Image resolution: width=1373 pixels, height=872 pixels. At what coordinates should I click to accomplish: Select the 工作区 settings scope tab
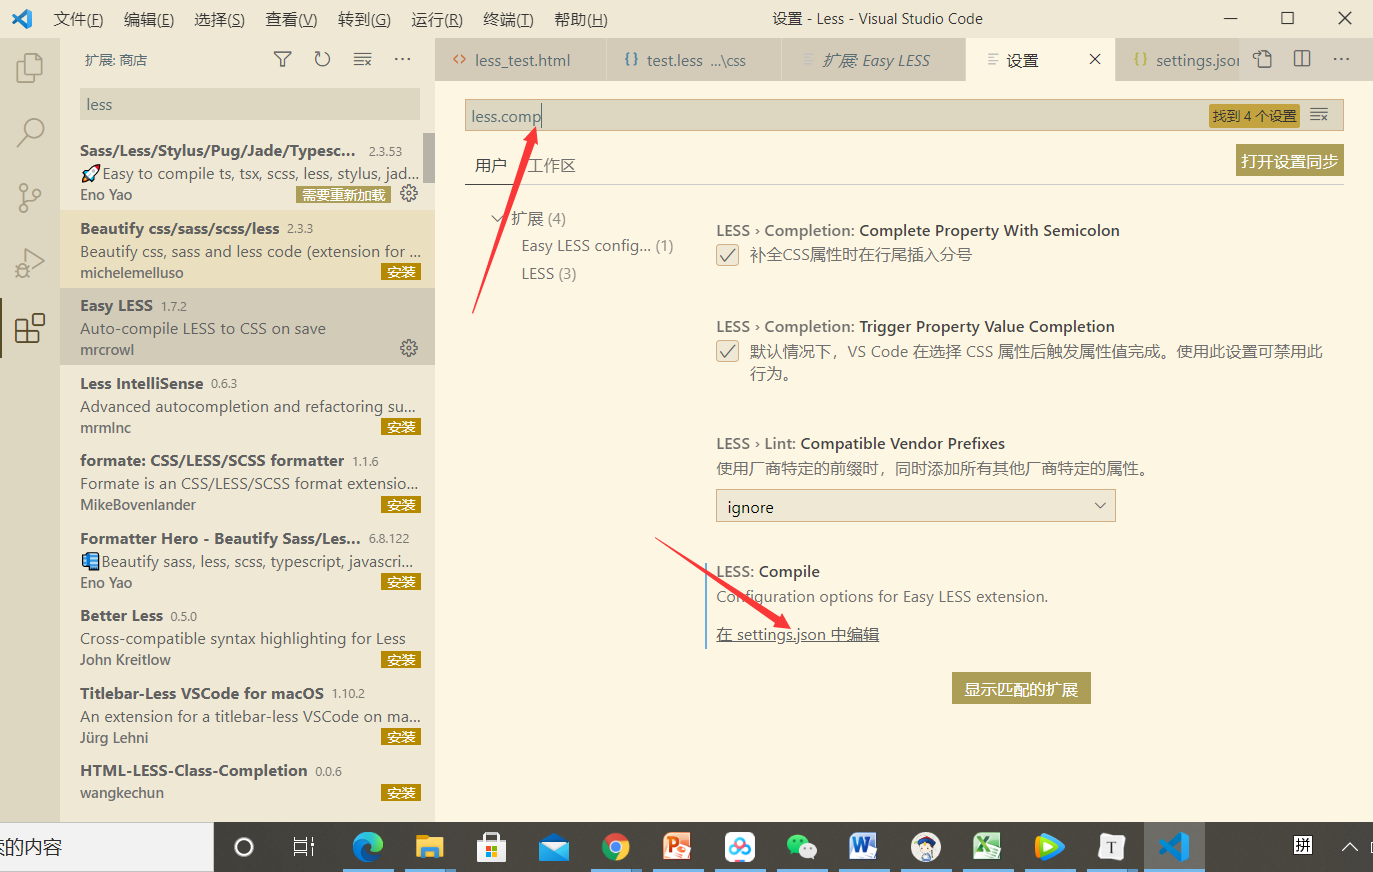[552, 165]
